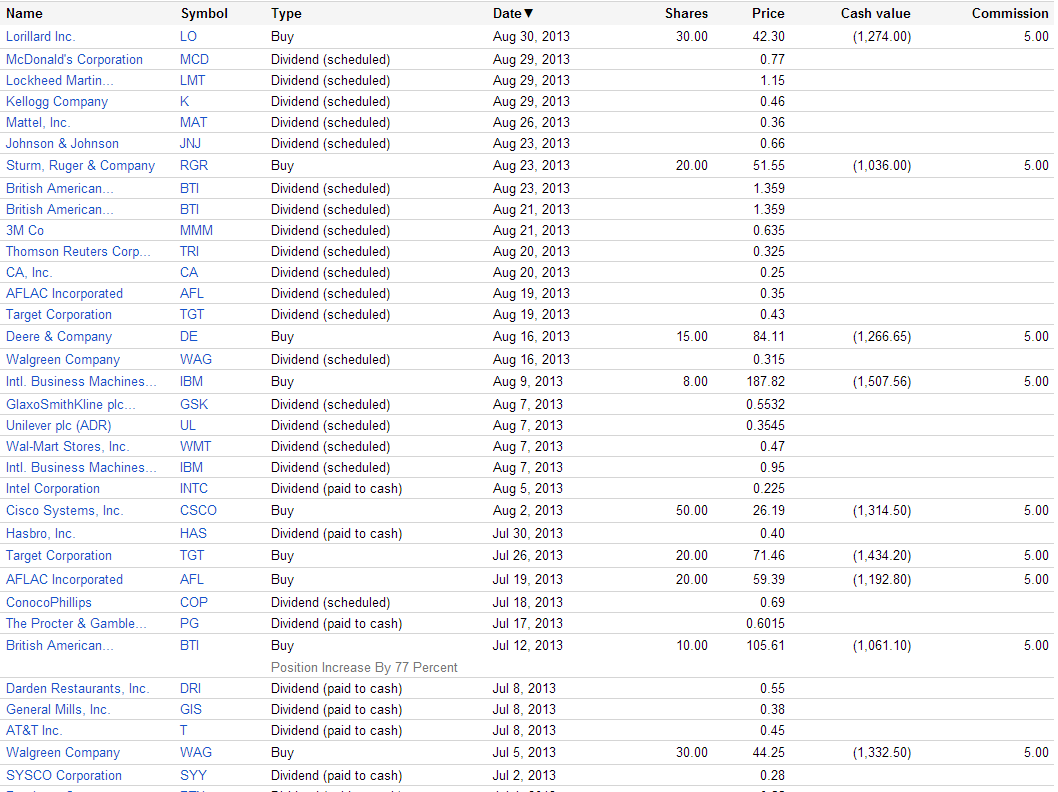Open The Procter & Gamble... link
The width and height of the screenshot is (1058, 792).
(76, 623)
